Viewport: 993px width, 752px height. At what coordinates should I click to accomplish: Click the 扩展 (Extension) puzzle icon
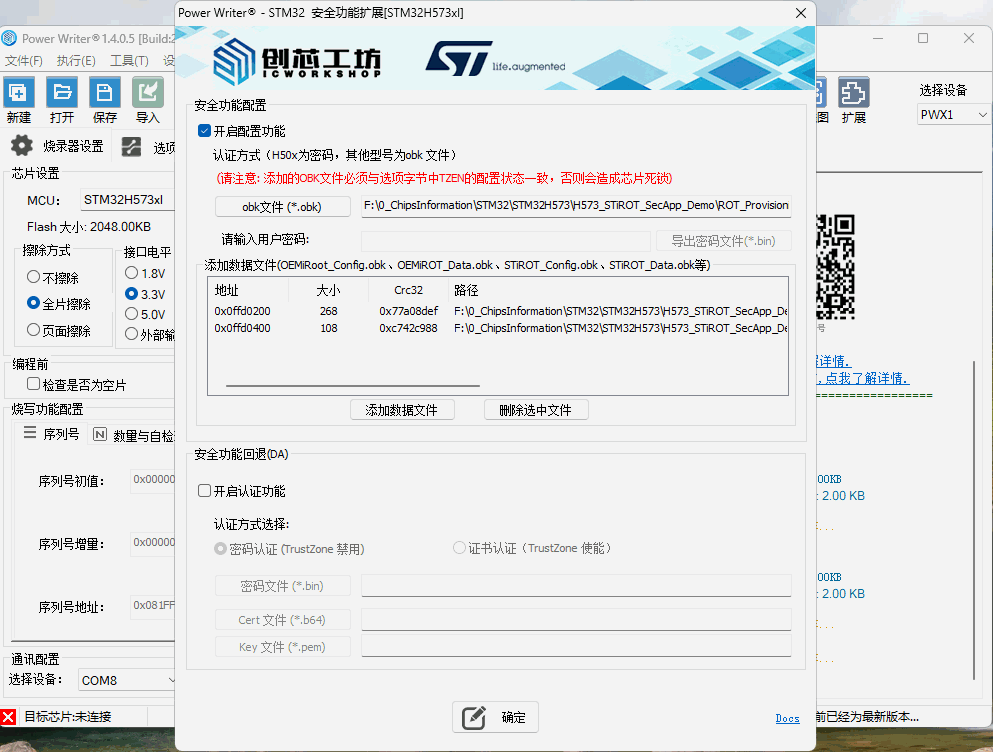pos(853,93)
